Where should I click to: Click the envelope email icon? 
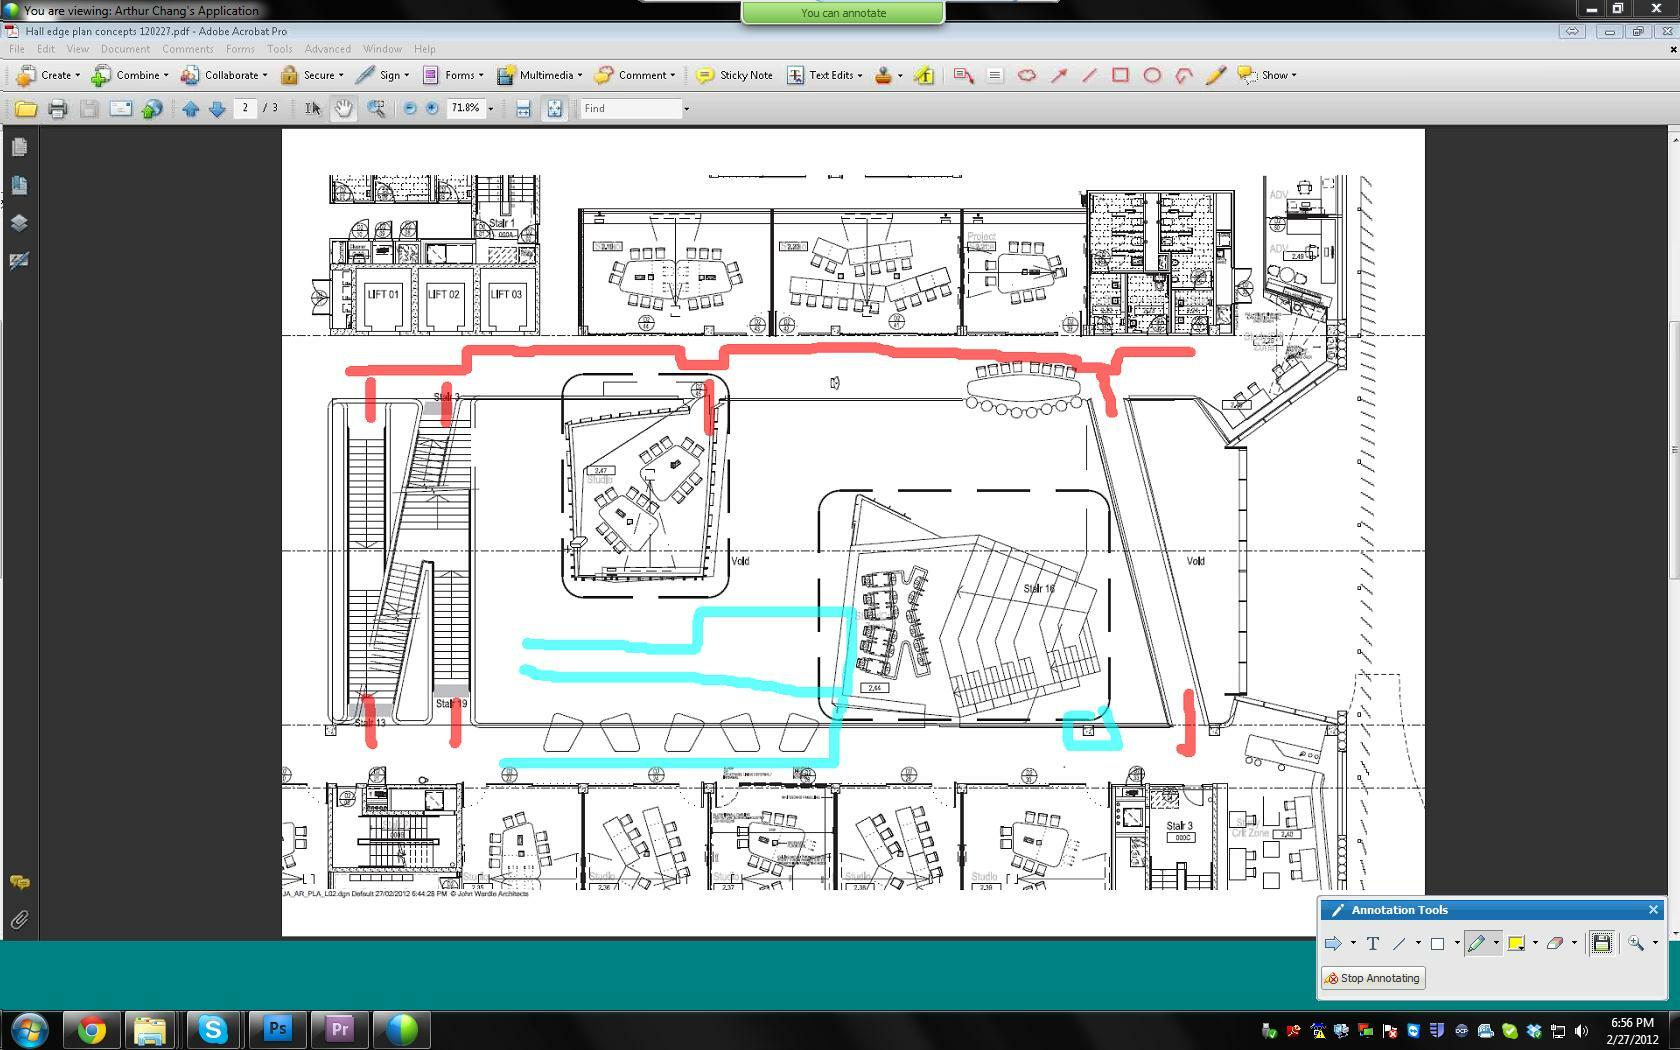(x=120, y=109)
